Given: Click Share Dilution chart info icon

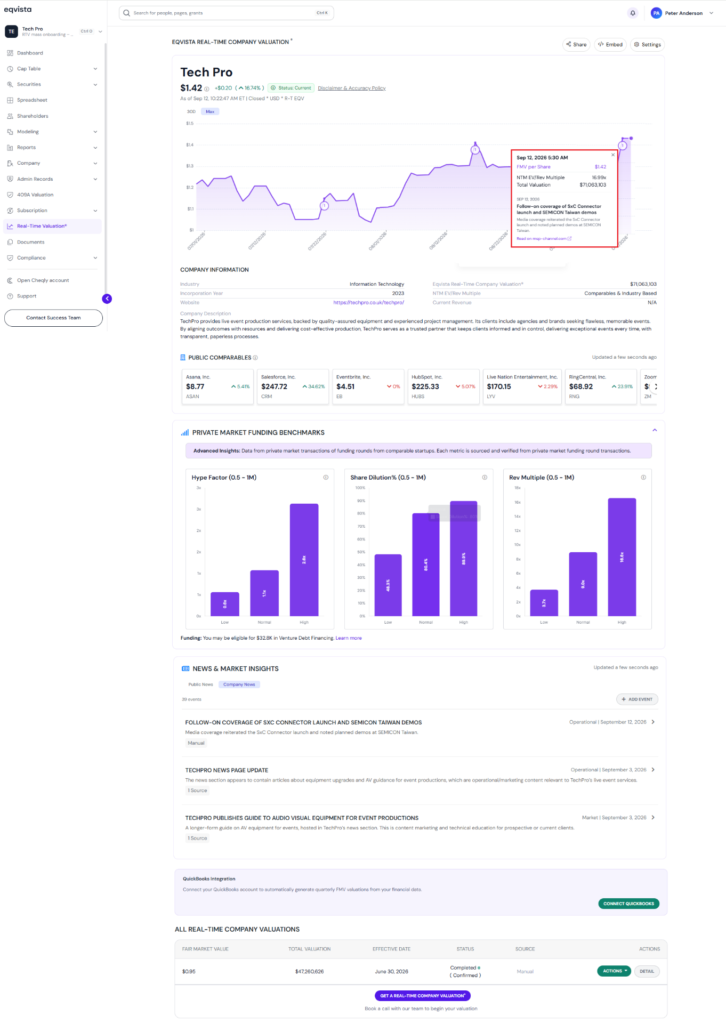Looking at the screenshot, I should [x=484, y=477].
